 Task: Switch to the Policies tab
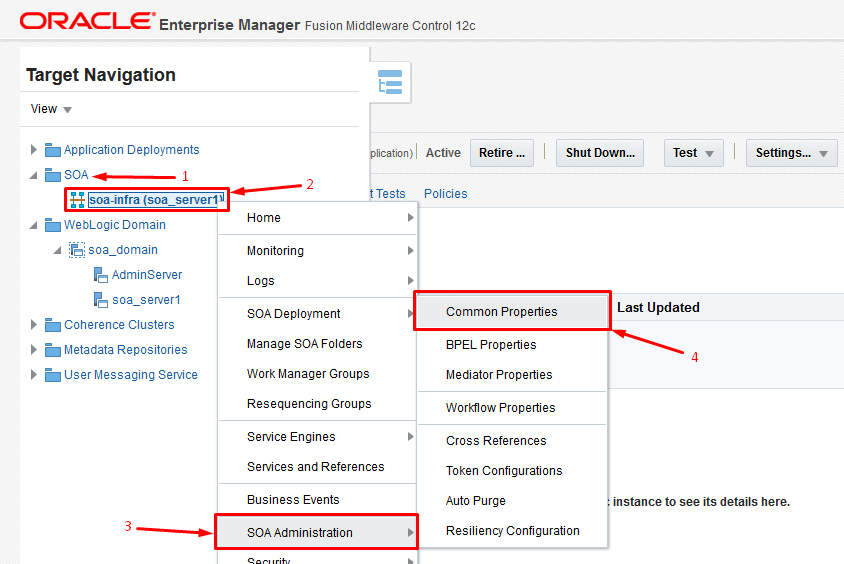(446, 194)
